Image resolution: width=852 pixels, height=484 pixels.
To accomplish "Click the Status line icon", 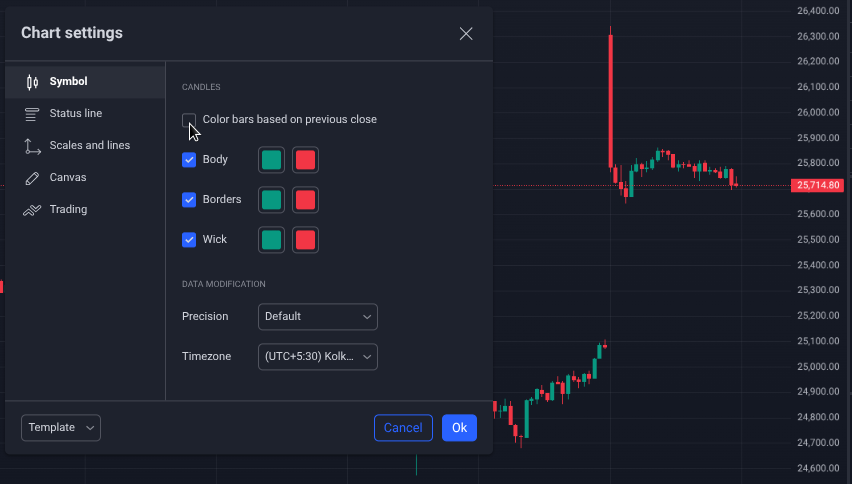I will pyautogui.click(x=32, y=114).
